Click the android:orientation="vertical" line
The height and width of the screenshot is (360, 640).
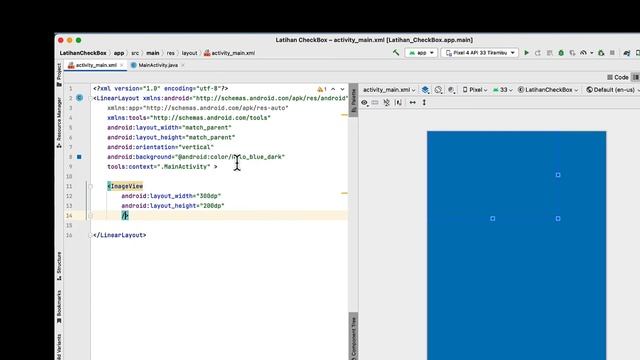(x=160, y=147)
